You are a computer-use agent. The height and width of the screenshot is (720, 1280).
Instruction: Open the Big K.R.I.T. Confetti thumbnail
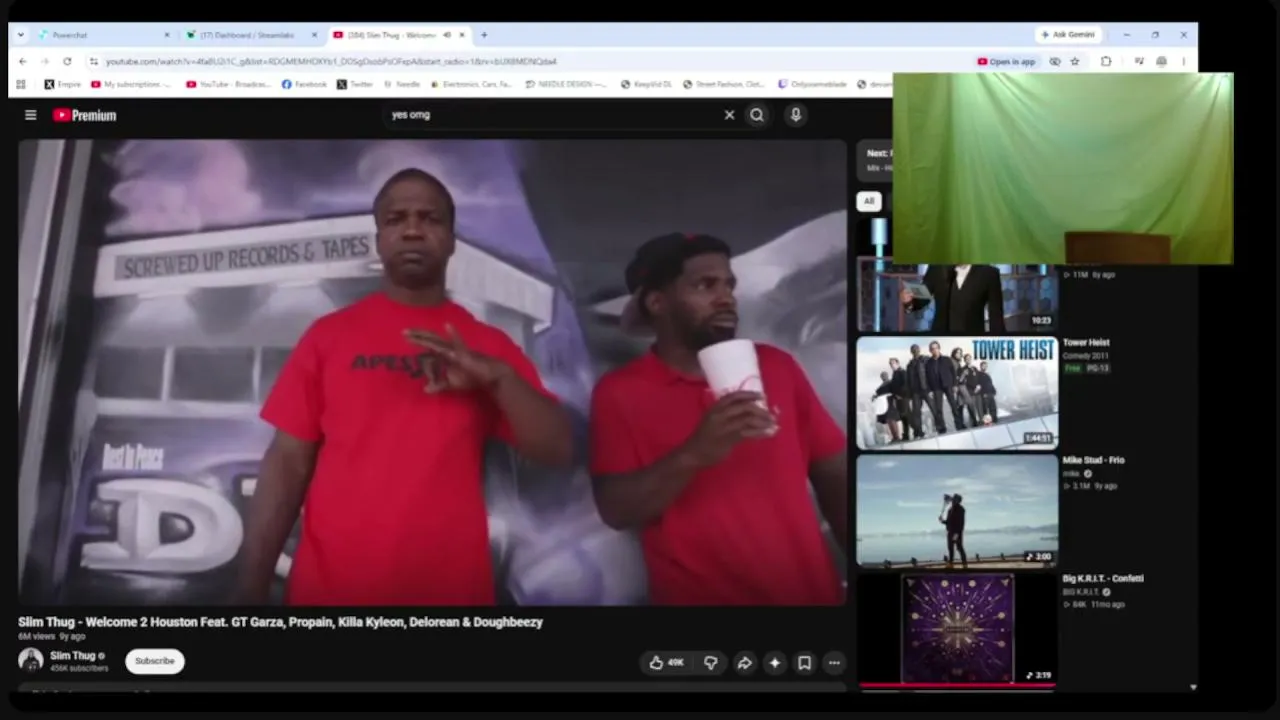[957, 629]
